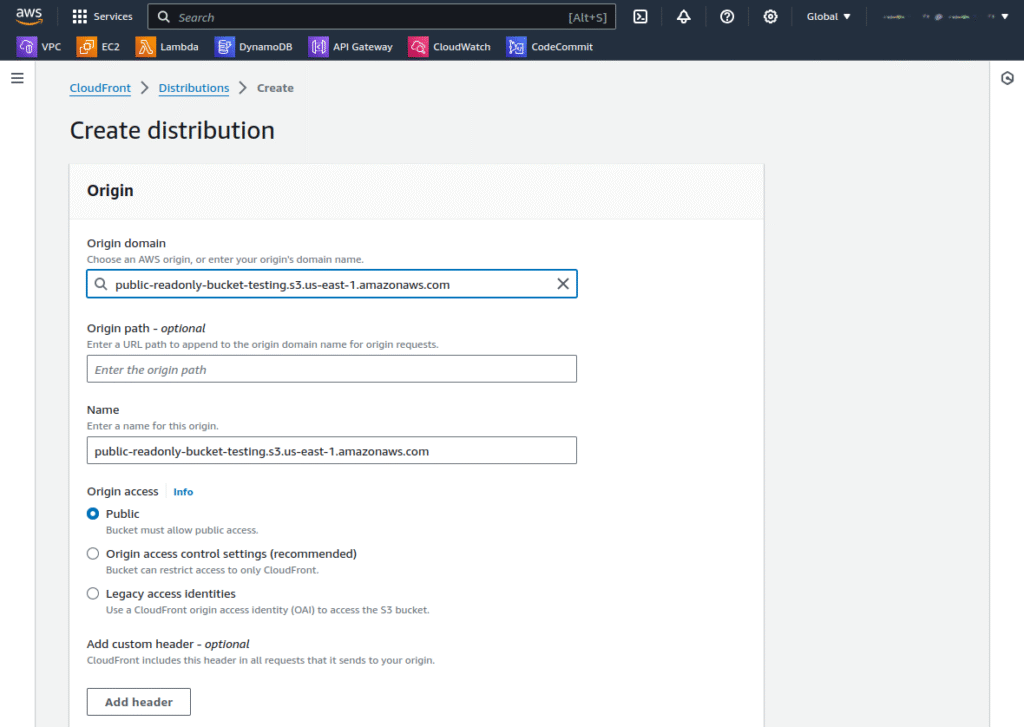The height and width of the screenshot is (727, 1024).
Task: Open the Services grid menu
Action: [x=80, y=16]
